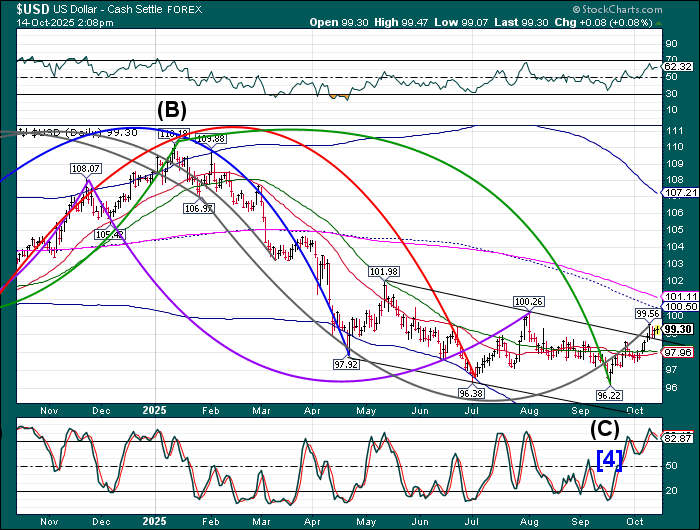This screenshot has width=700, height=530.
Task: Select the 96.22 low price callout
Action: [x=609, y=395]
